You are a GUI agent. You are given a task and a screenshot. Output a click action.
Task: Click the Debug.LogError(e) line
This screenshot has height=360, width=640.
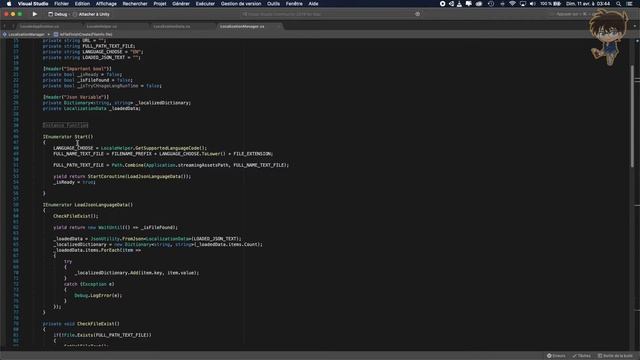pyautogui.click(x=98, y=296)
